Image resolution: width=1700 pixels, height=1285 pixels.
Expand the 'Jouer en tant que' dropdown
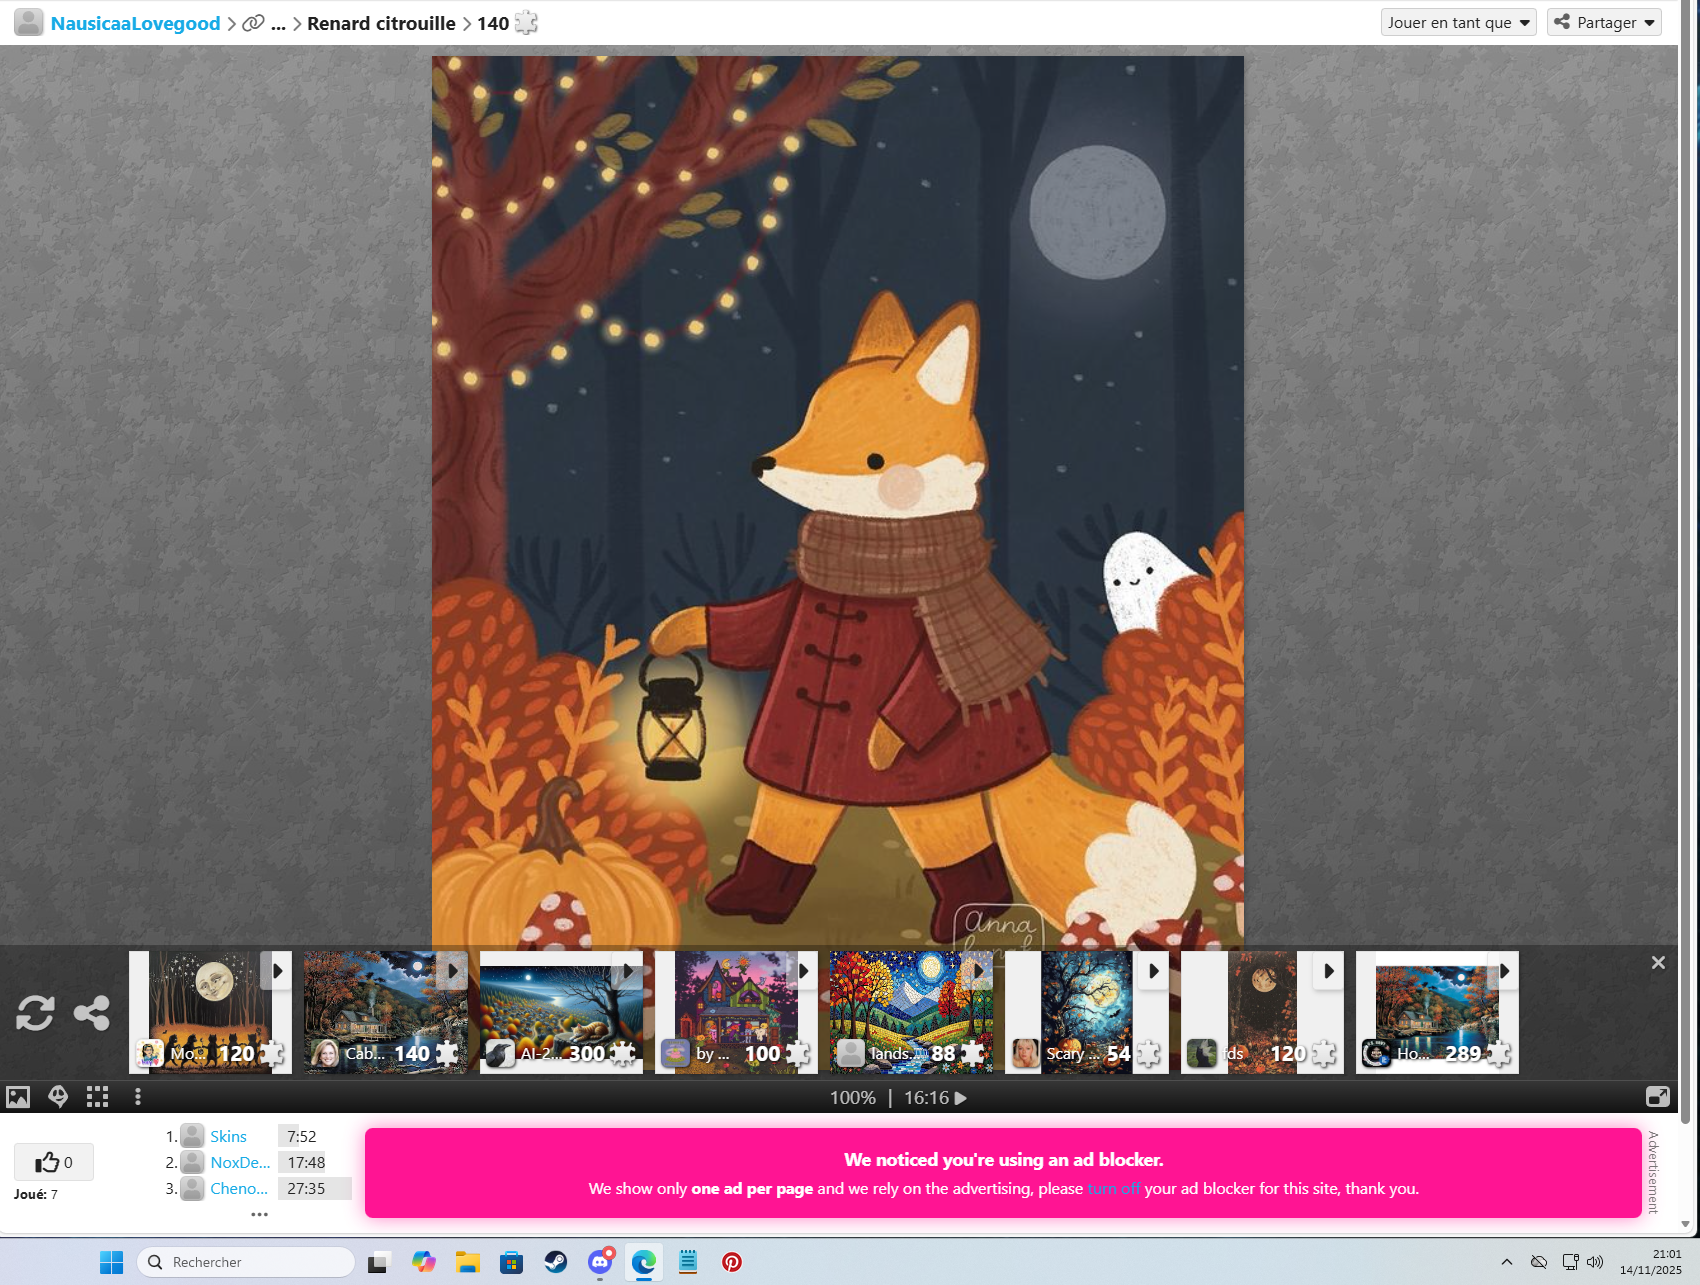[1458, 23]
